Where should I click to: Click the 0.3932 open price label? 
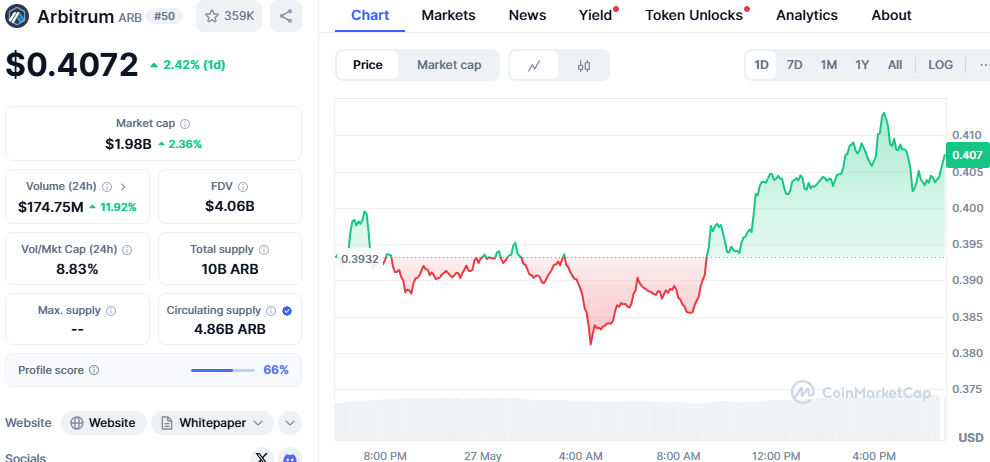pyautogui.click(x=359, y=259)
